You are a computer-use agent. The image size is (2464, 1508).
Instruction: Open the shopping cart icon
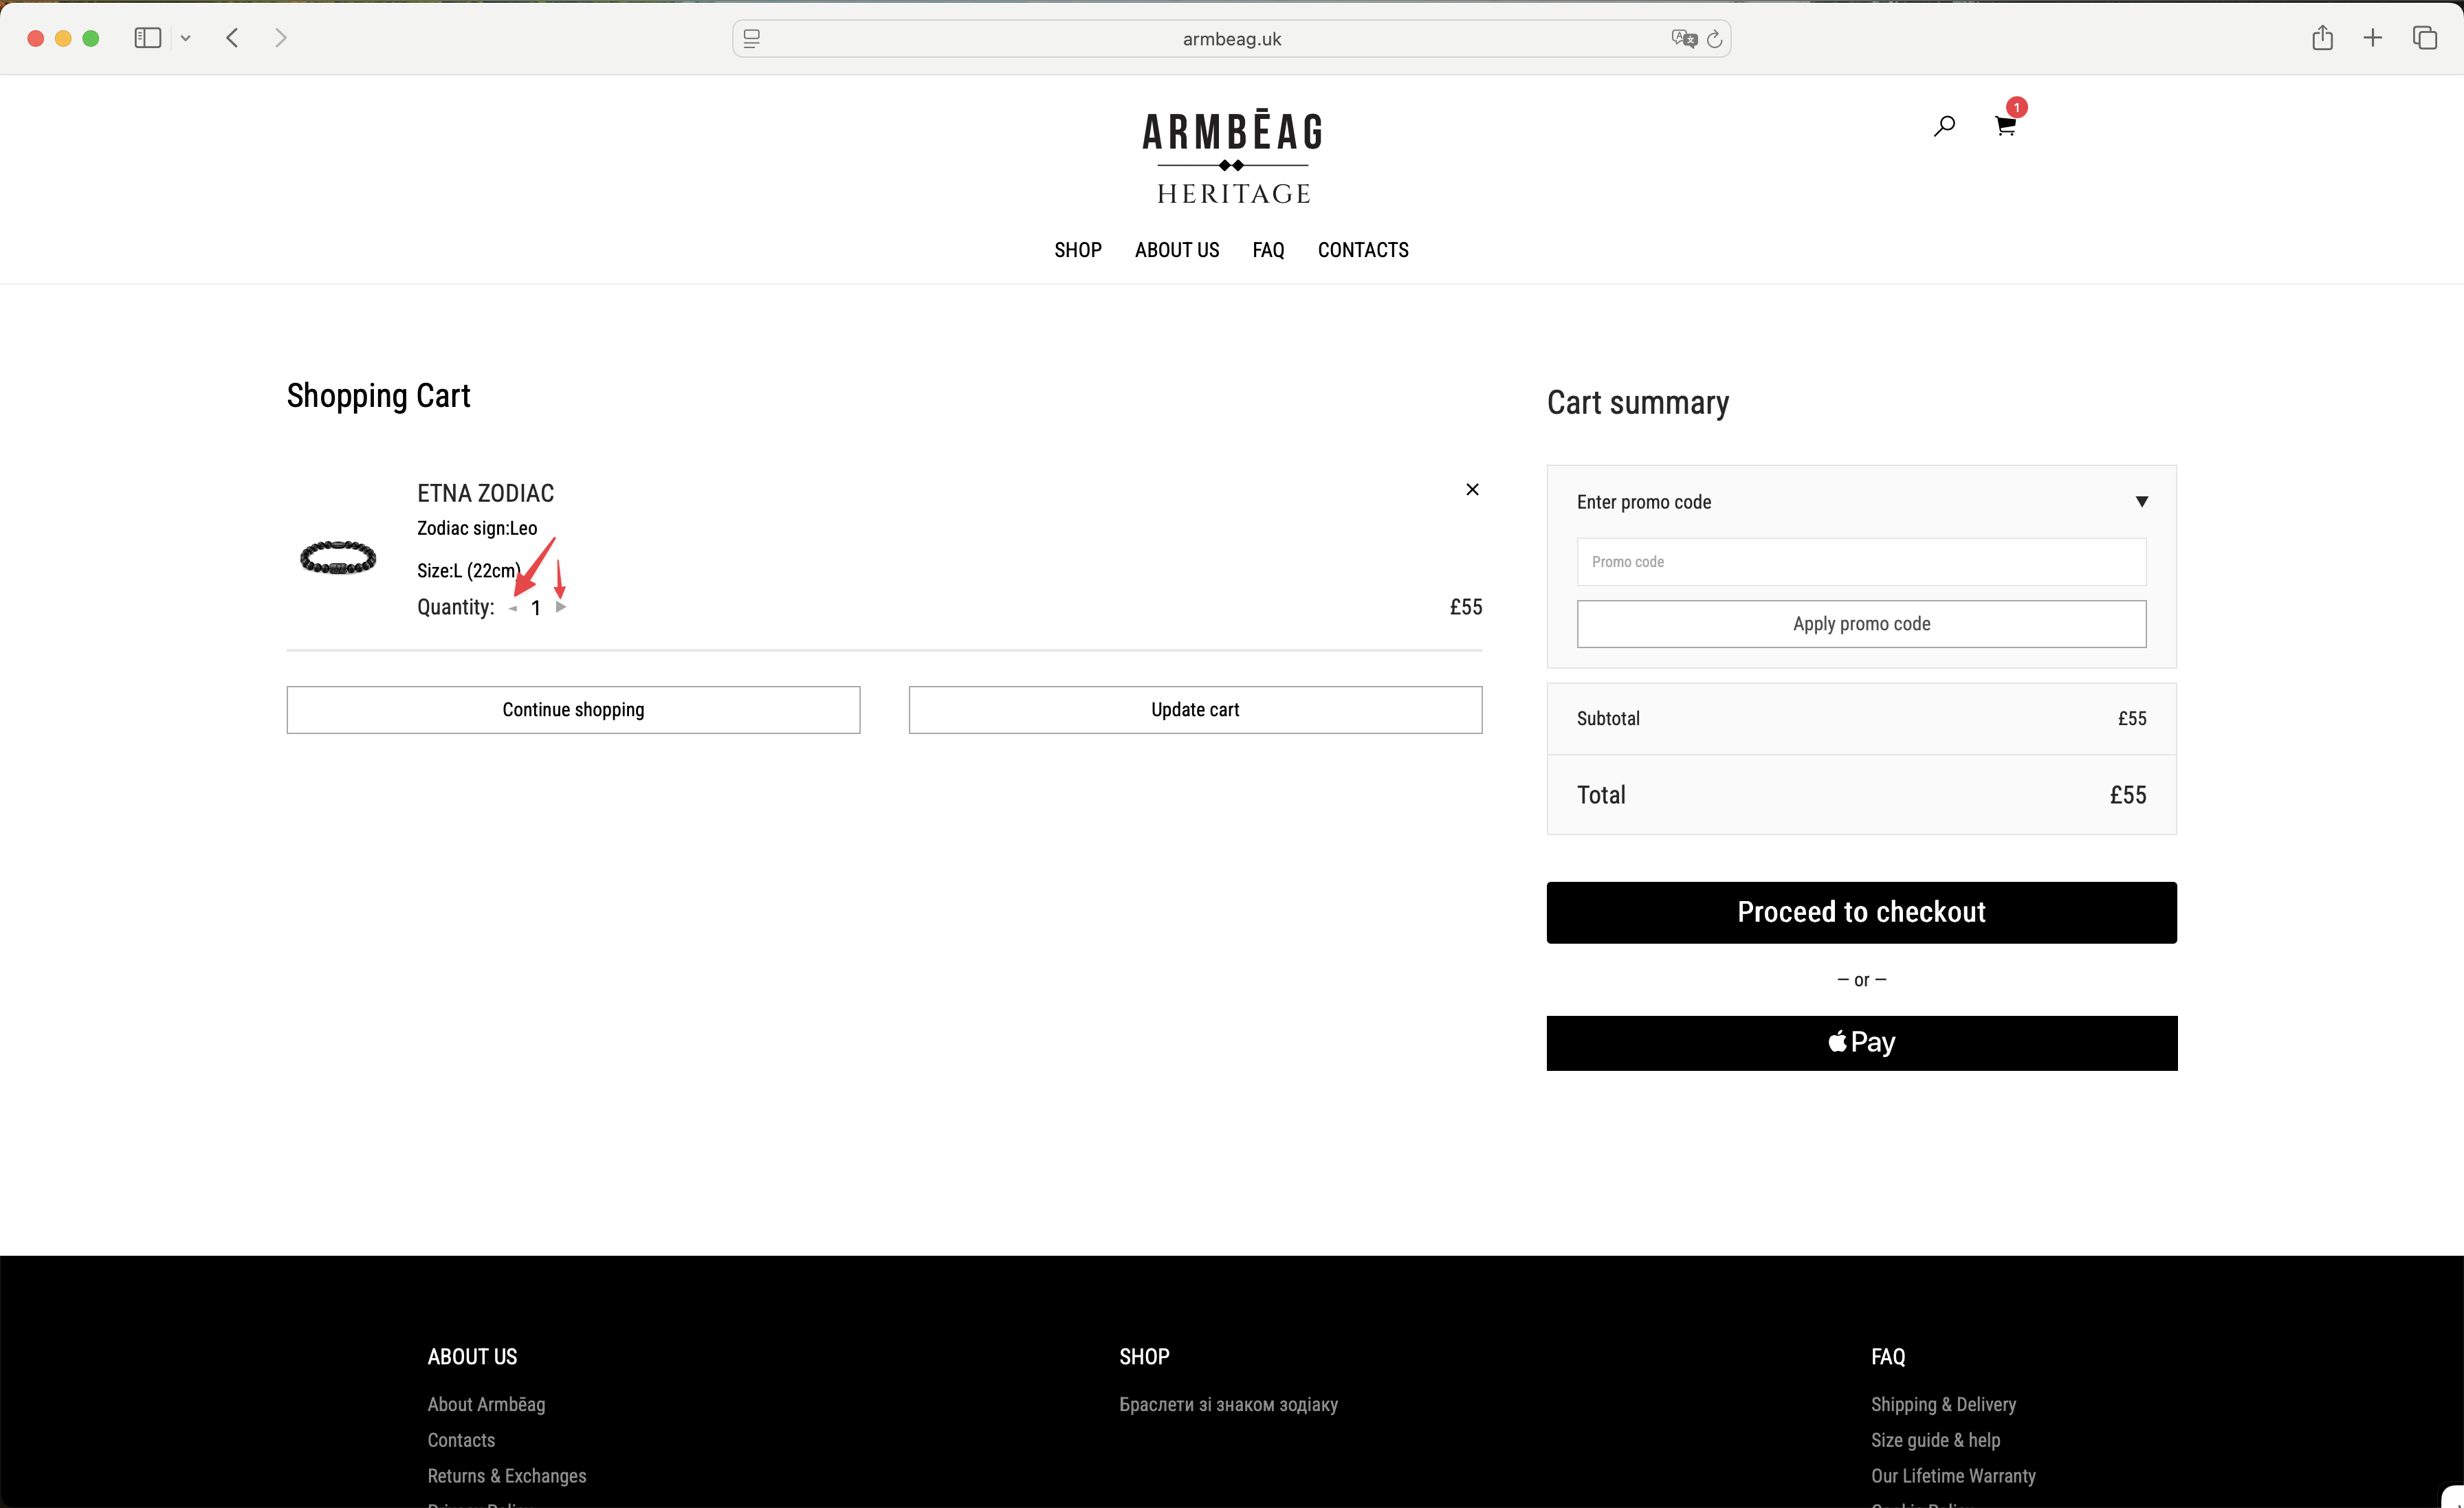coord(2005,126)
